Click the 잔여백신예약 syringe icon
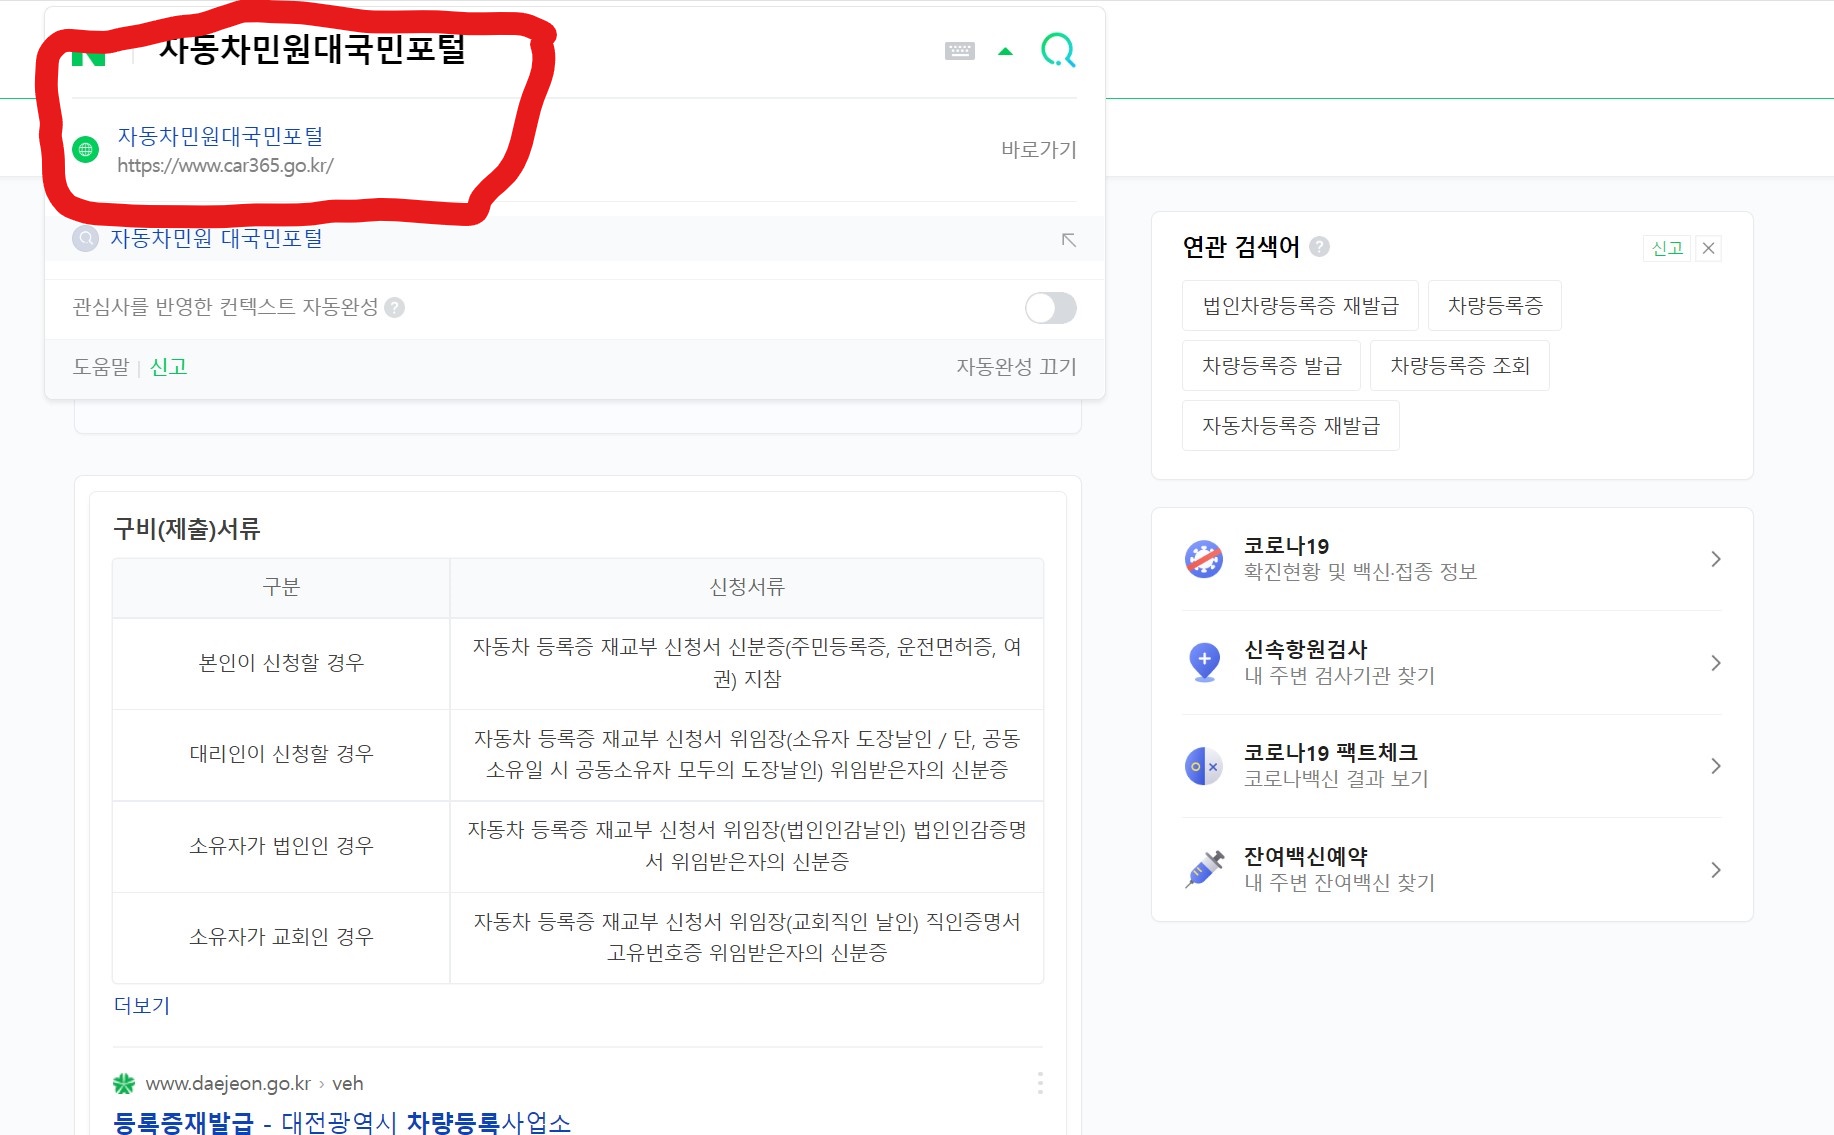1834x1135 pixels. [1204, 869]
